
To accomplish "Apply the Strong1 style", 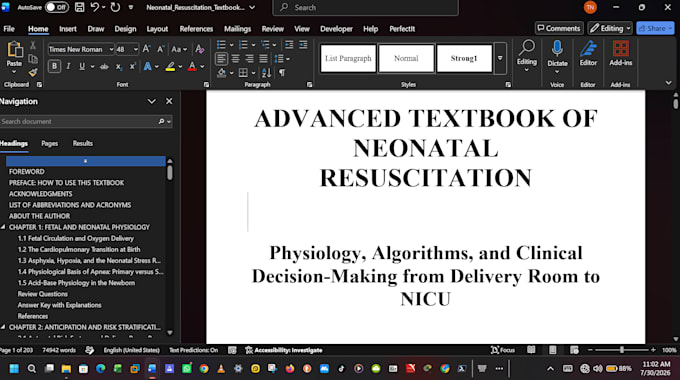I will coord(464,58).
